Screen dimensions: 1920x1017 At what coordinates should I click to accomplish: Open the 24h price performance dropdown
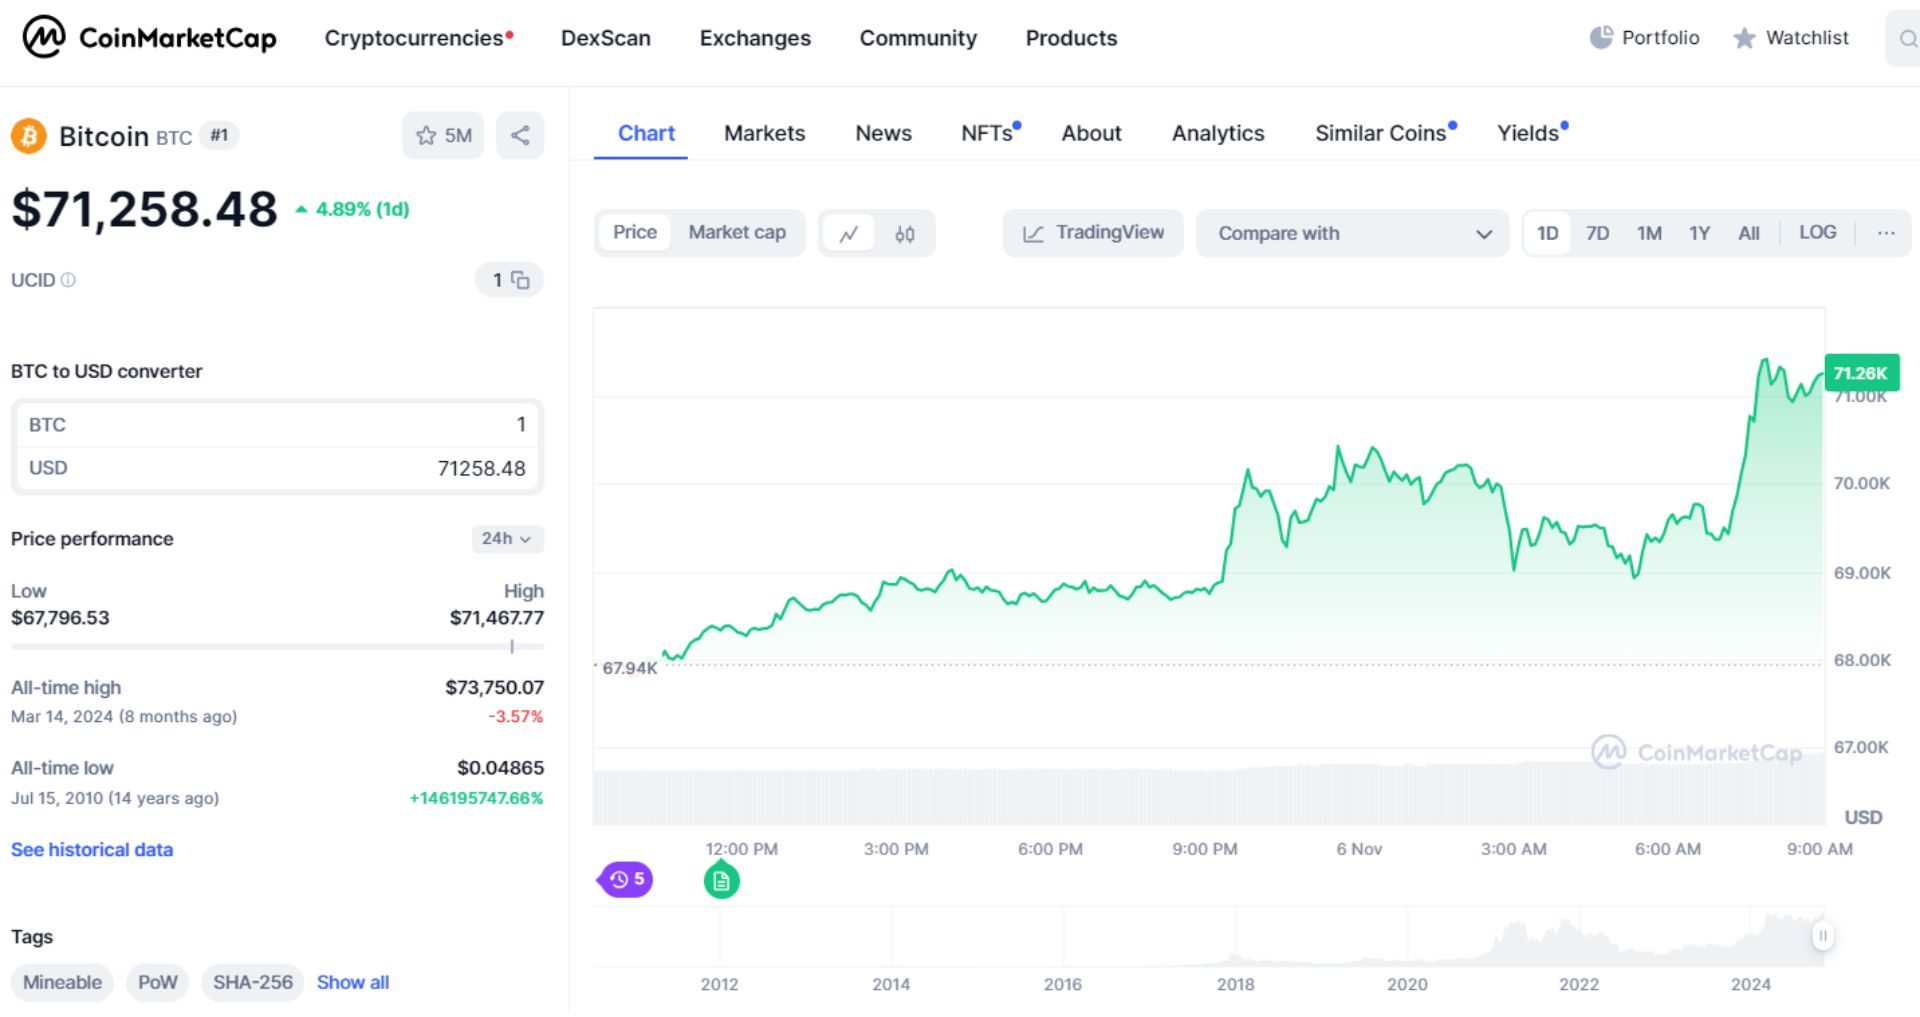(506, 539)
